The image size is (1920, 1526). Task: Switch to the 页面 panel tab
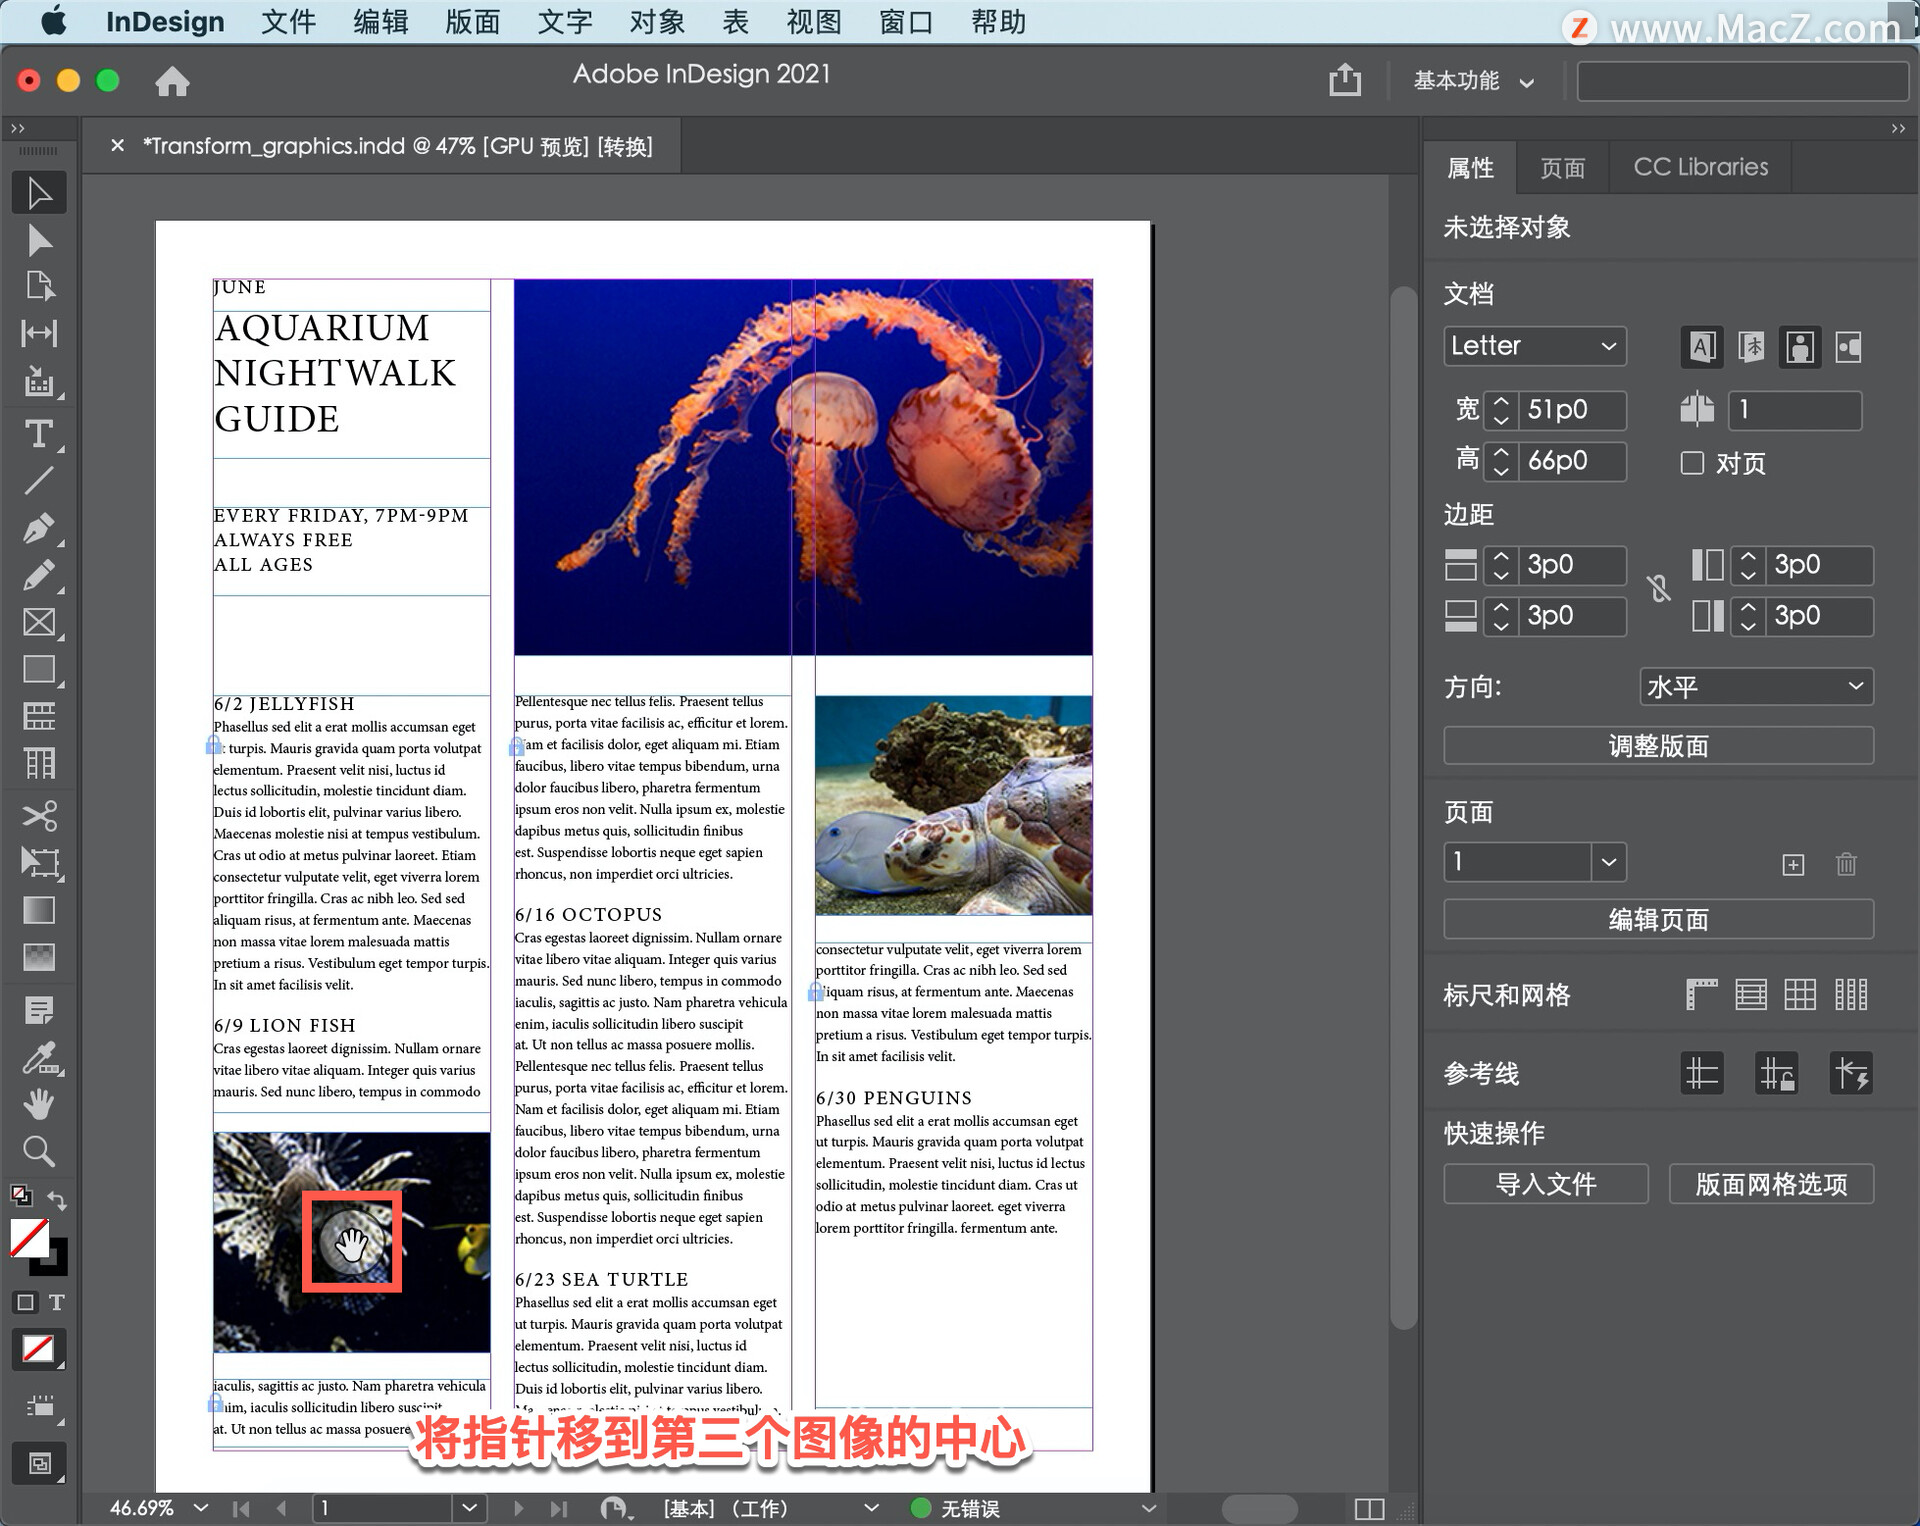pos(1562,167)
